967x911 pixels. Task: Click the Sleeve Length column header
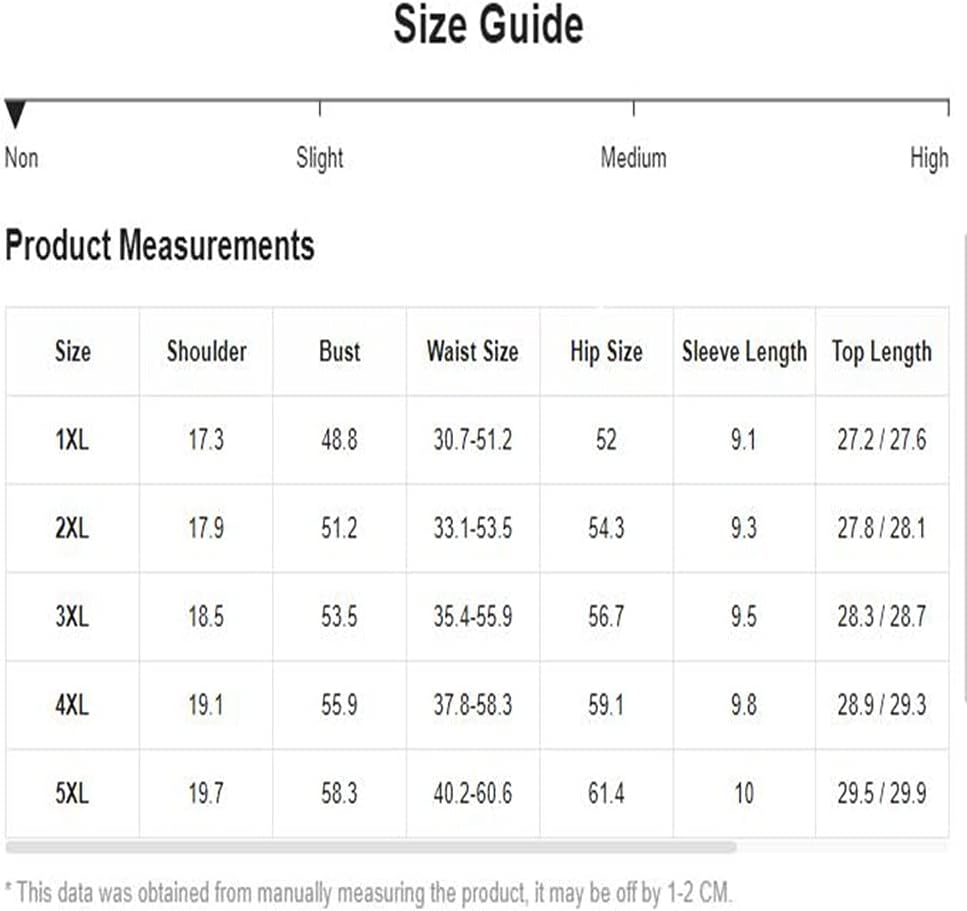tap(744, 352)
